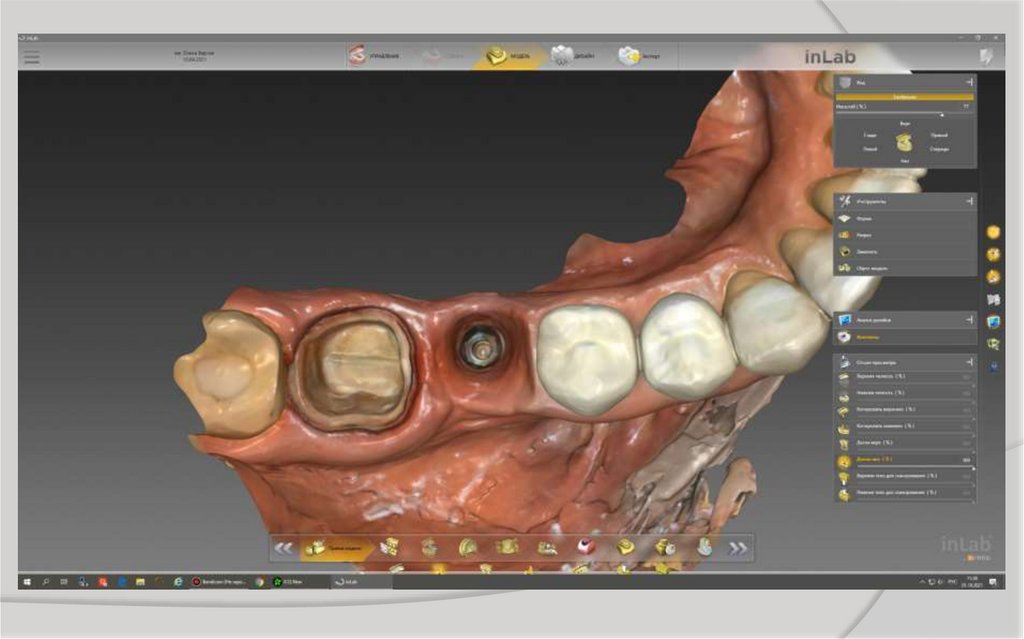
Task: Toggle highlighted gingiva row icon showing 100
Action: (x=844, y=461)
